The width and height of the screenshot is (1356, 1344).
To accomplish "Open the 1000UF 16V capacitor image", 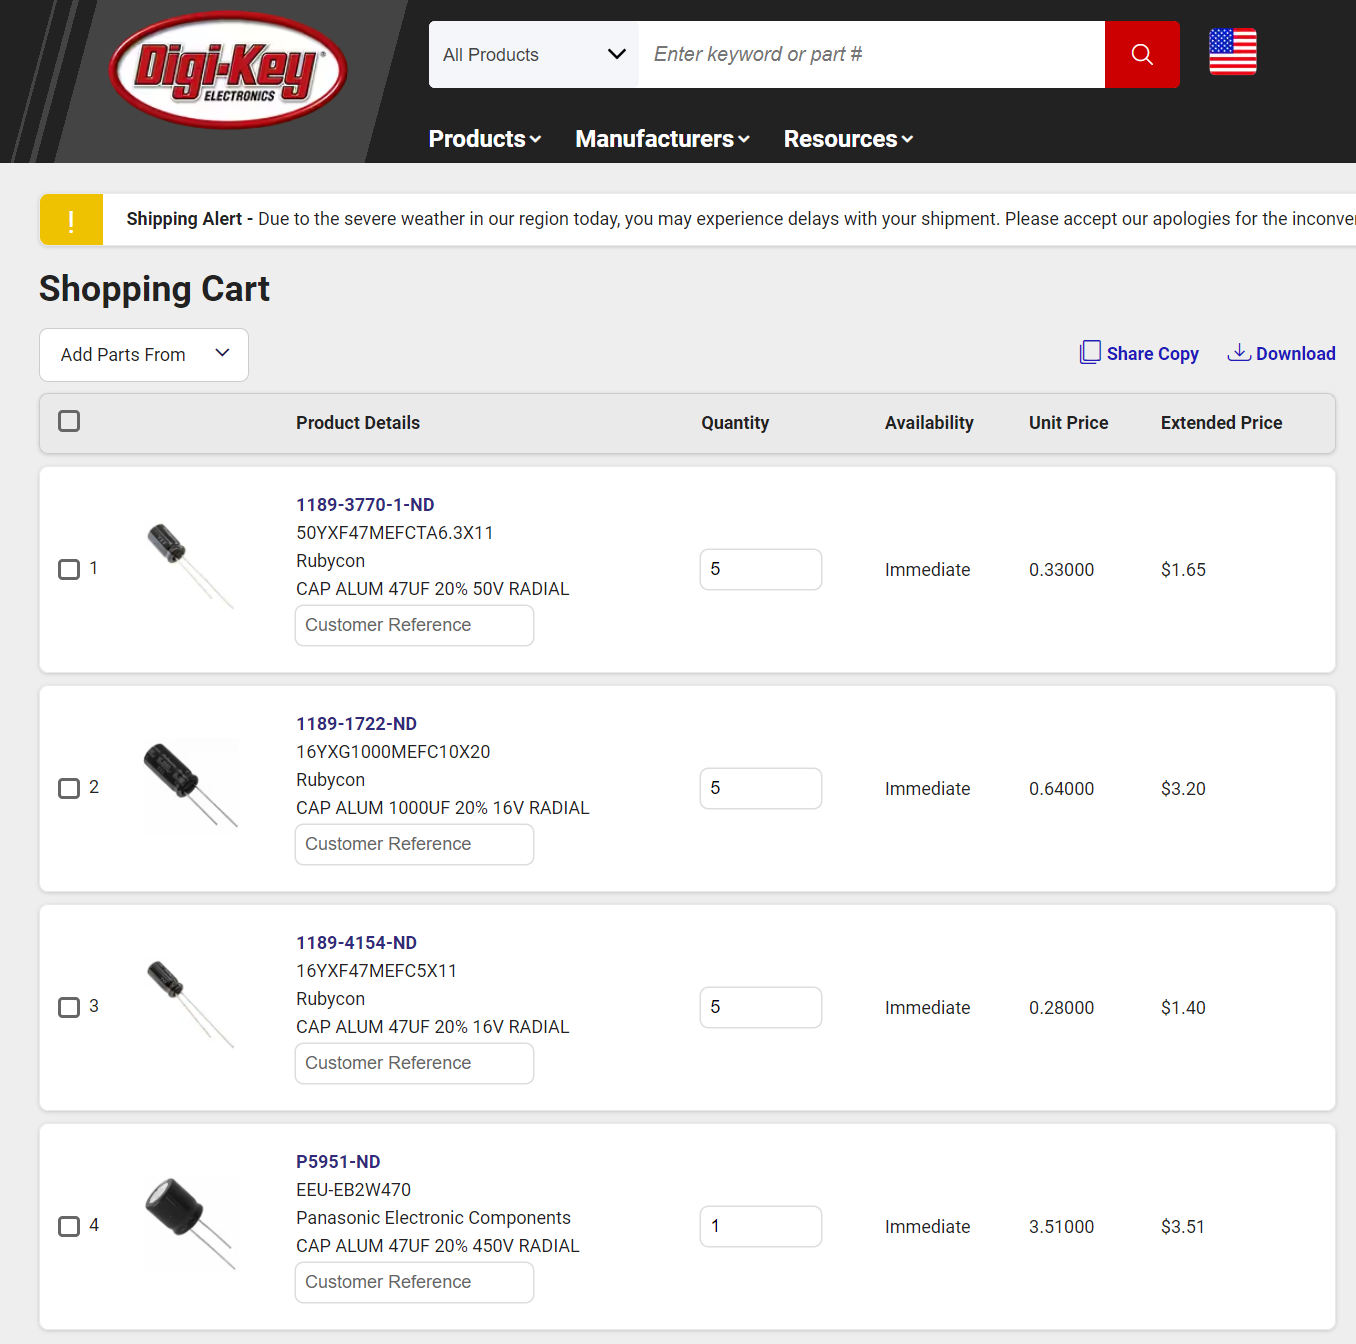I will coord(190,785).
